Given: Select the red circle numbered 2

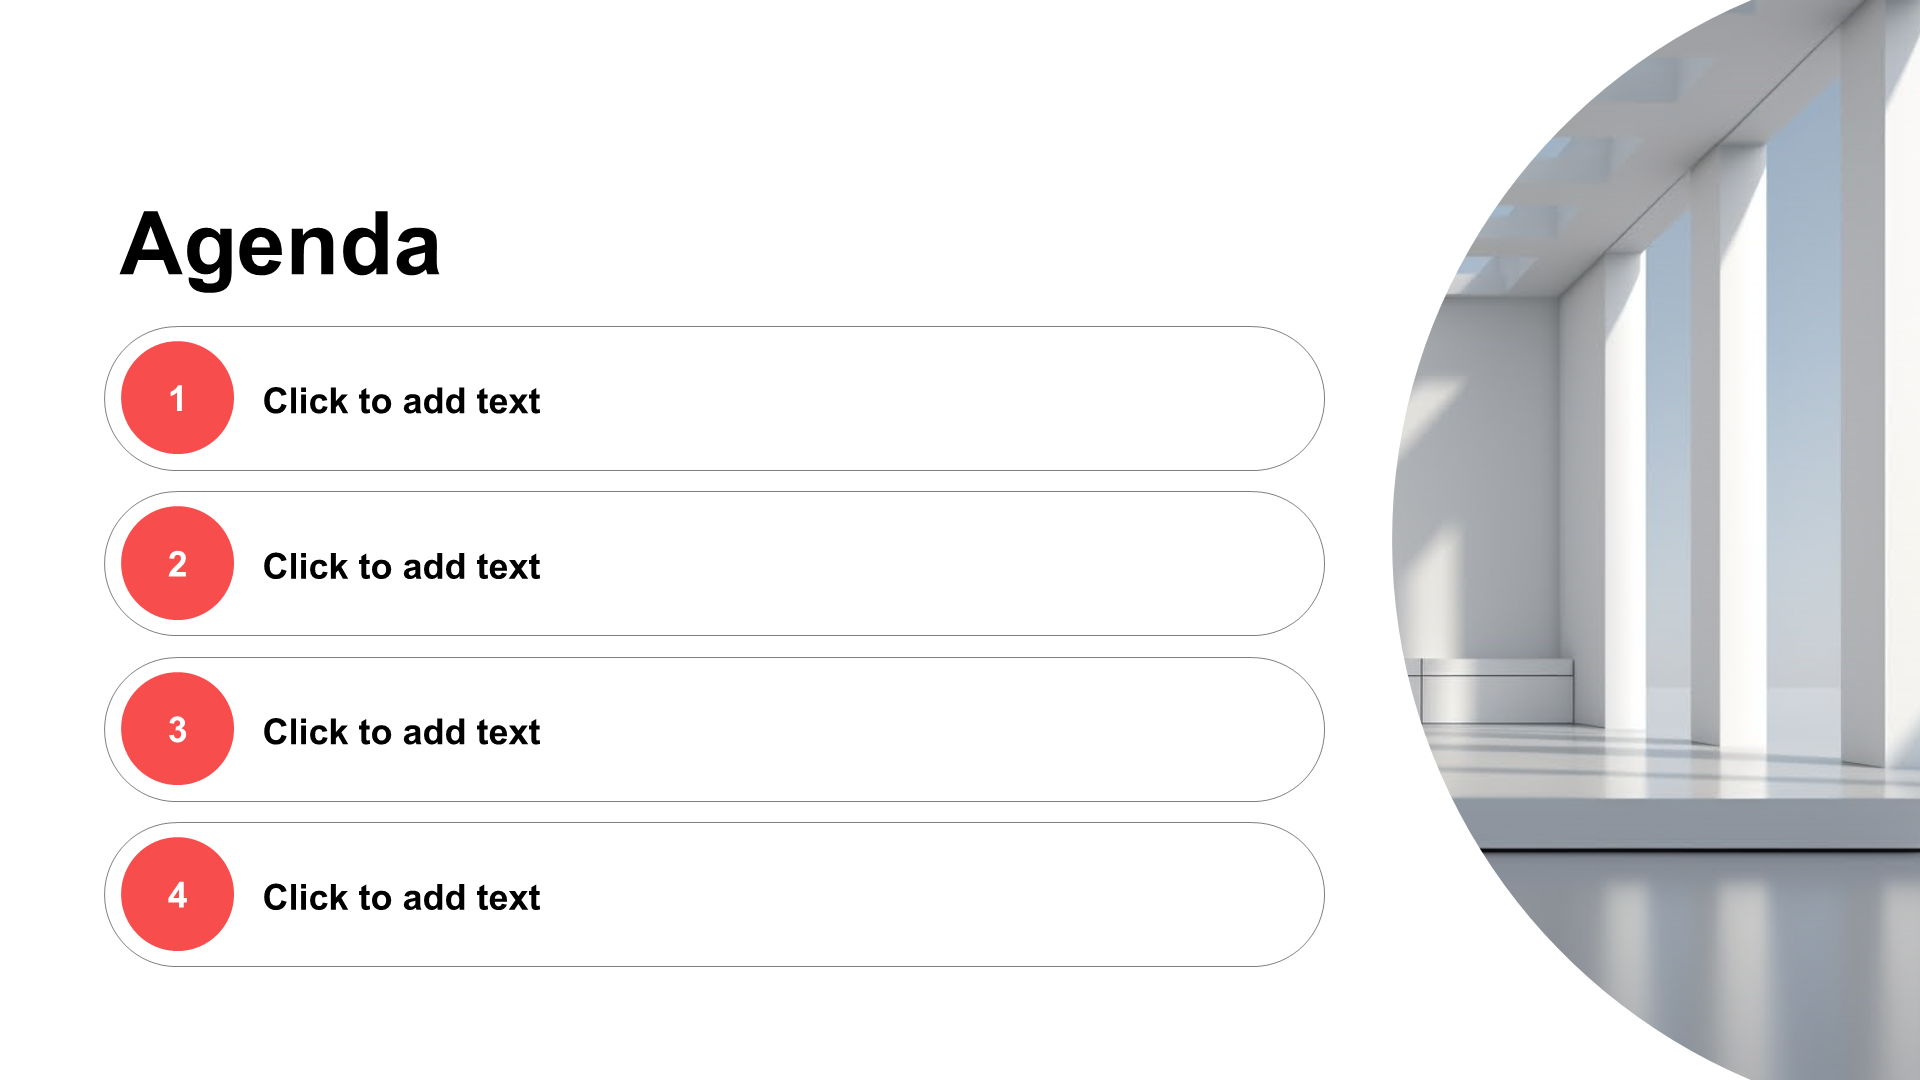Looking at the screenshot, I should tap(177, 564).
